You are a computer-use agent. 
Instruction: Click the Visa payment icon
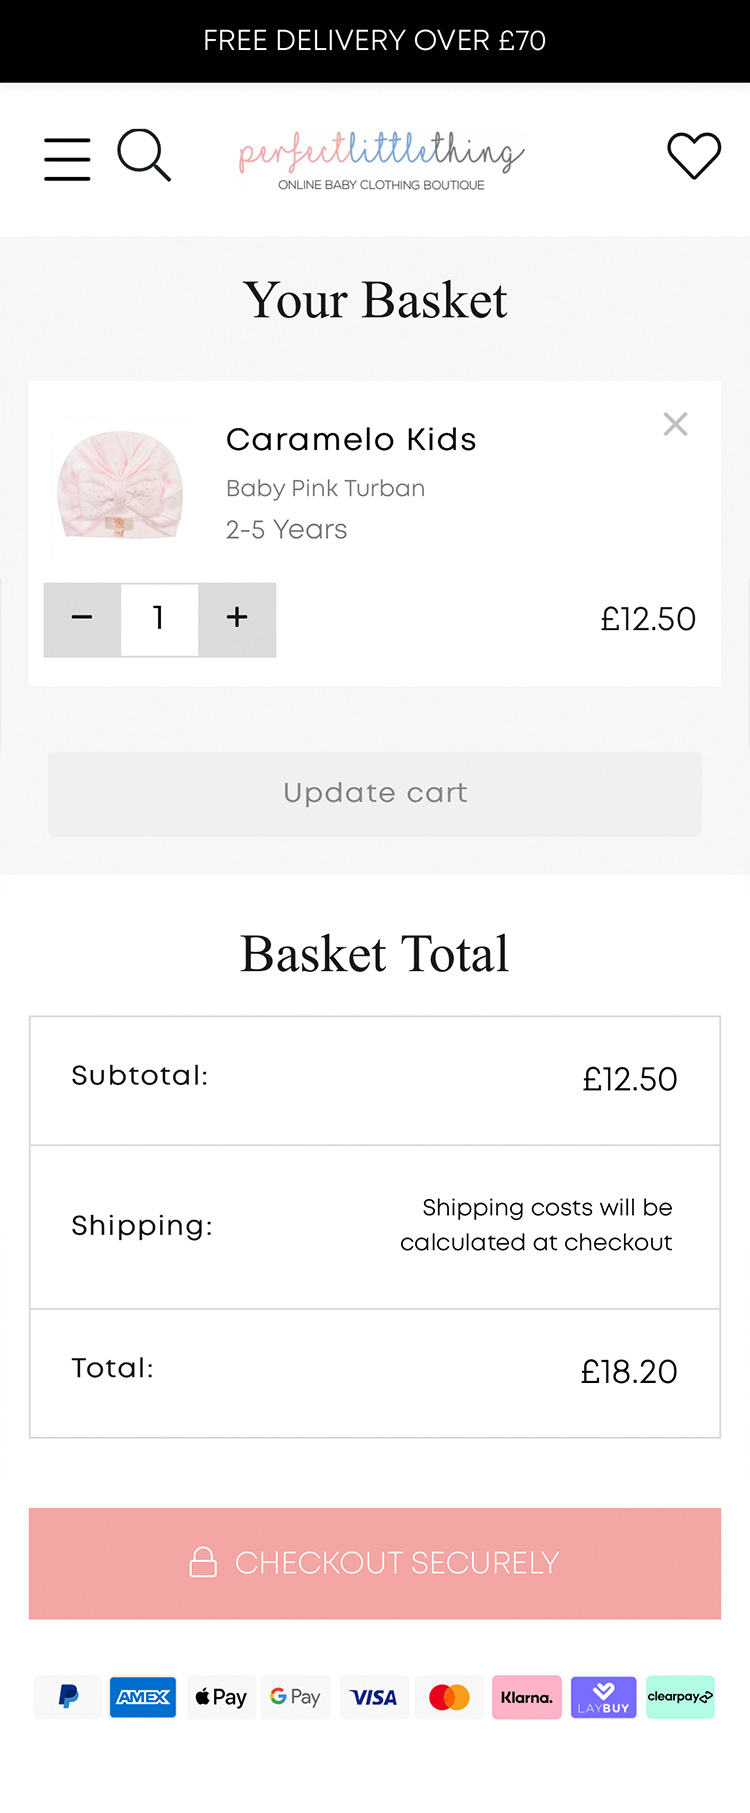[x=374, y=1697]
